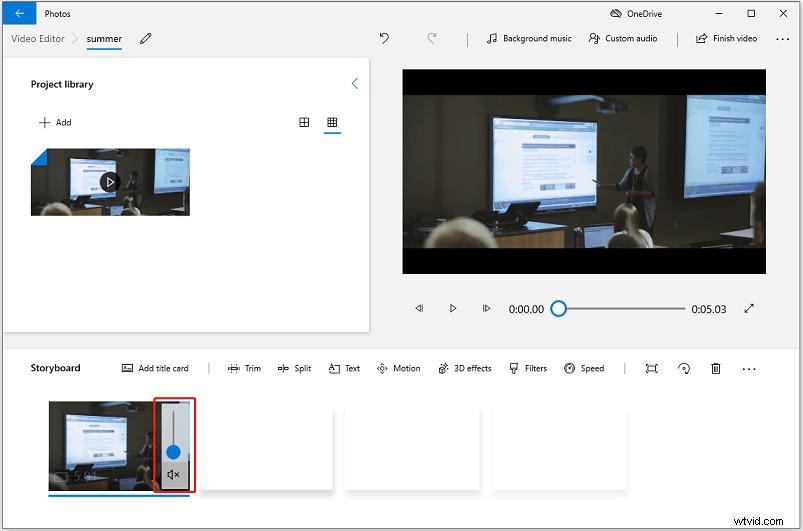Click the Video Editor breadcrumb
The height and width of the screenshot is (531, 803).
tap(38, 38)
